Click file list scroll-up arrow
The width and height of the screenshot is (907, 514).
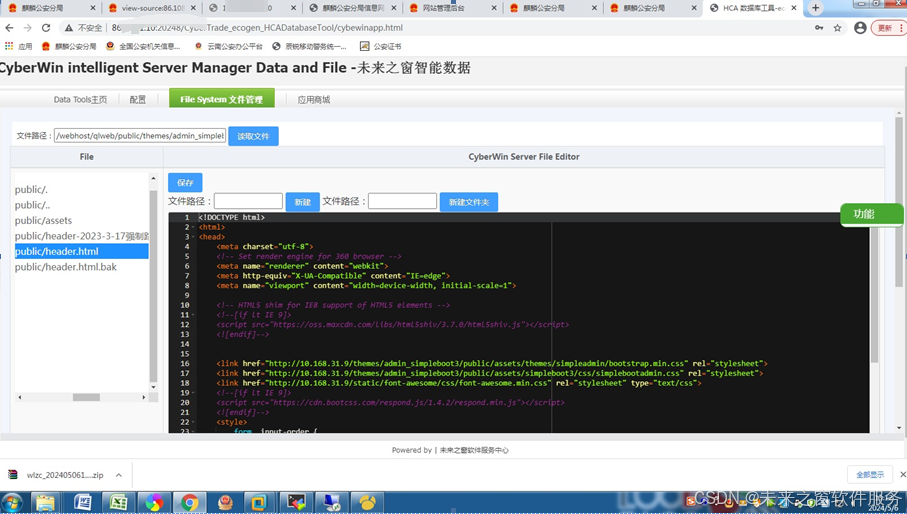tap(153, 178)
